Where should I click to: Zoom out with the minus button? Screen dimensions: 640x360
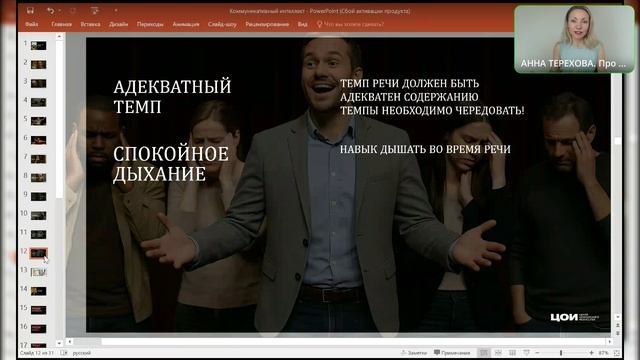pyautogui.click(x=538, y=353)
